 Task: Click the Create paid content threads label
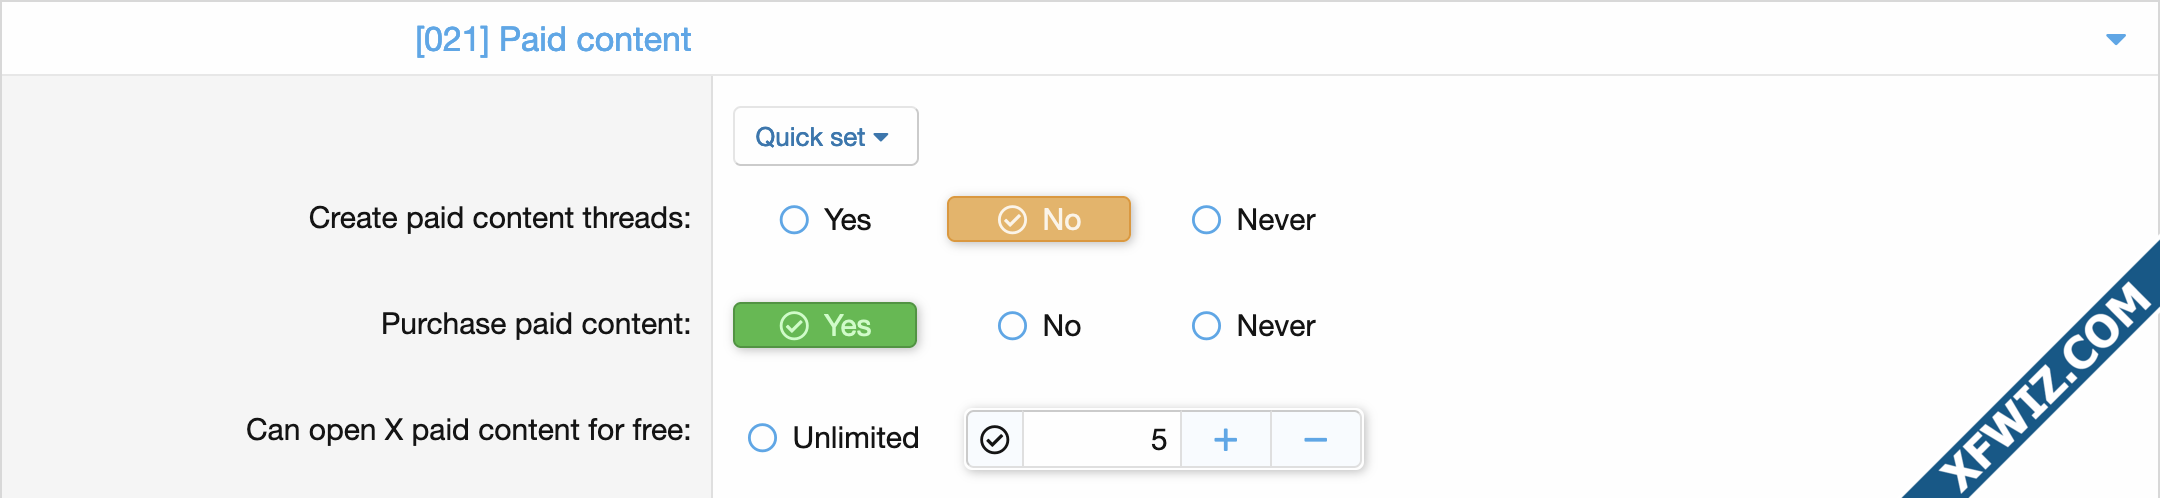(500, 218)
